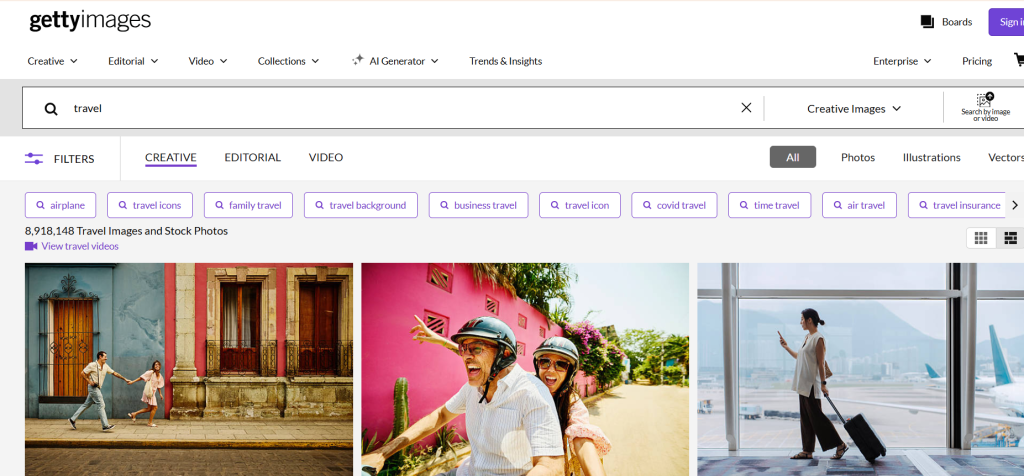Filter results to Vectors
The image size is (1024, 476).
click(x=1005, y=157)
